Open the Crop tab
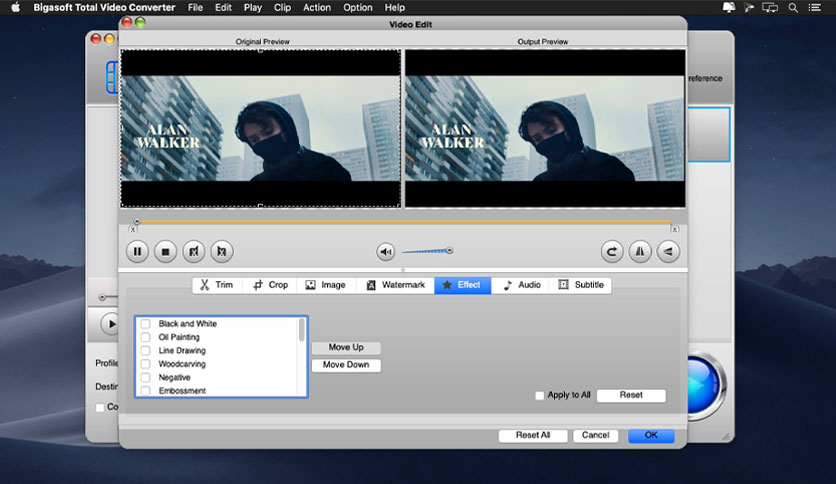The height and width of the screenshot is (484, 836). point(271,285)
